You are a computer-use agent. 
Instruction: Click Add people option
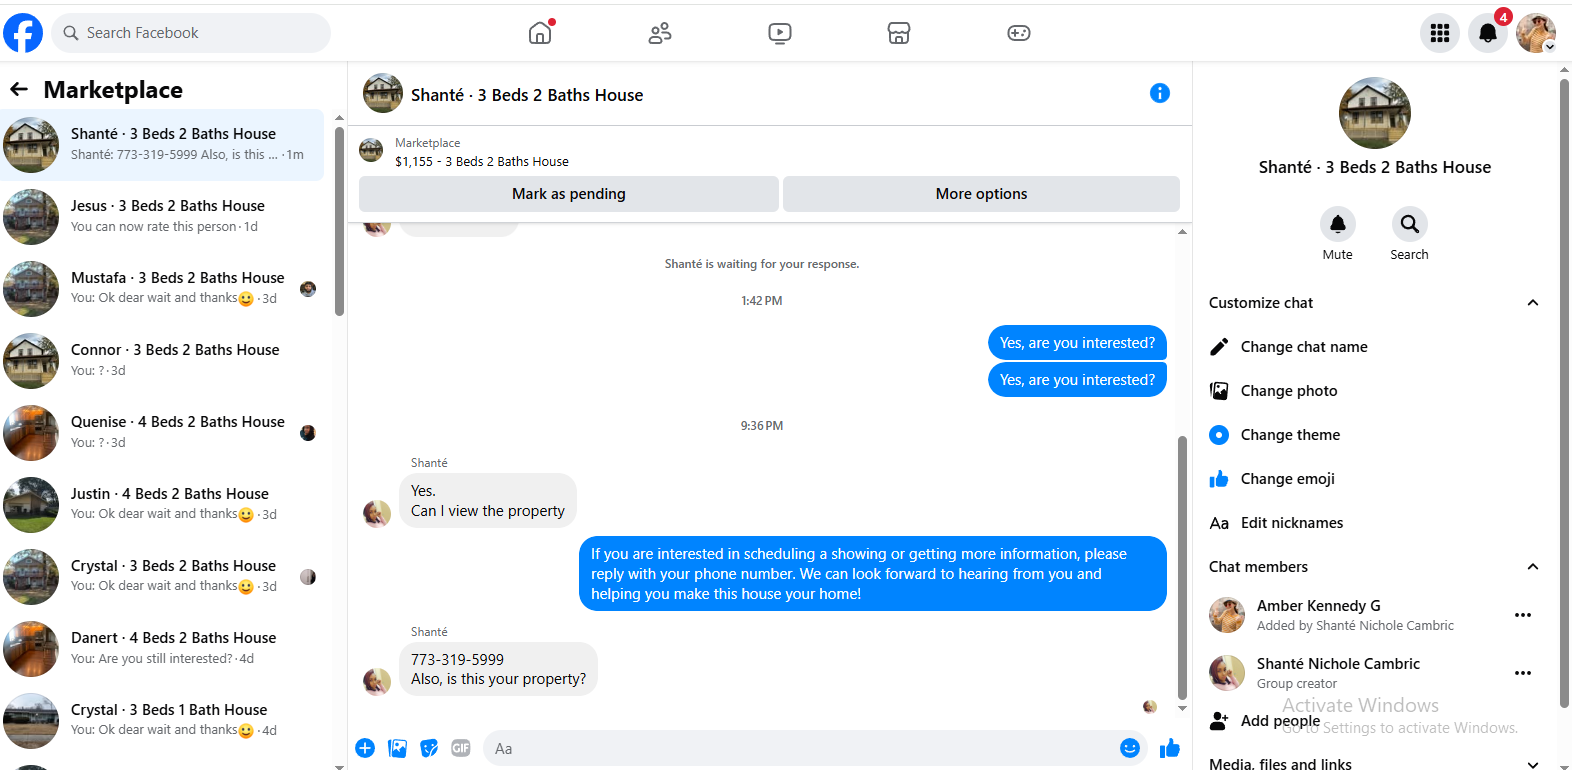point(1374,721)
